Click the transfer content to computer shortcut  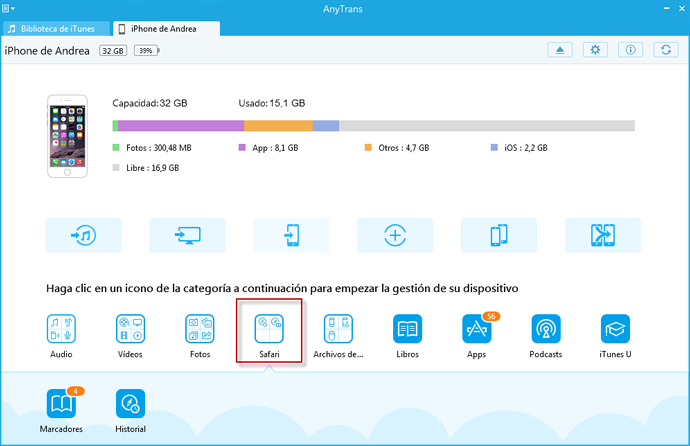point(187,235)
